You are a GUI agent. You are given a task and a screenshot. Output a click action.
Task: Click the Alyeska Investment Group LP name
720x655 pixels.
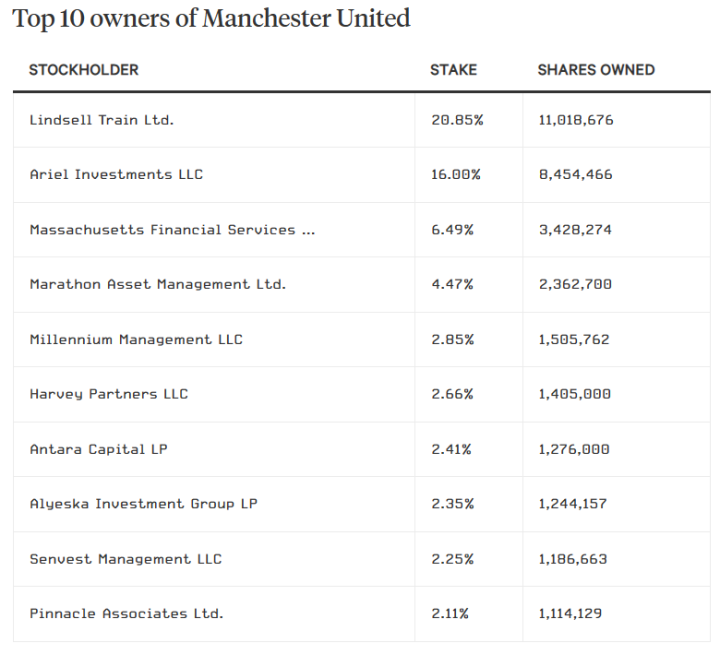pyautogui.click(x=143, y=504)
